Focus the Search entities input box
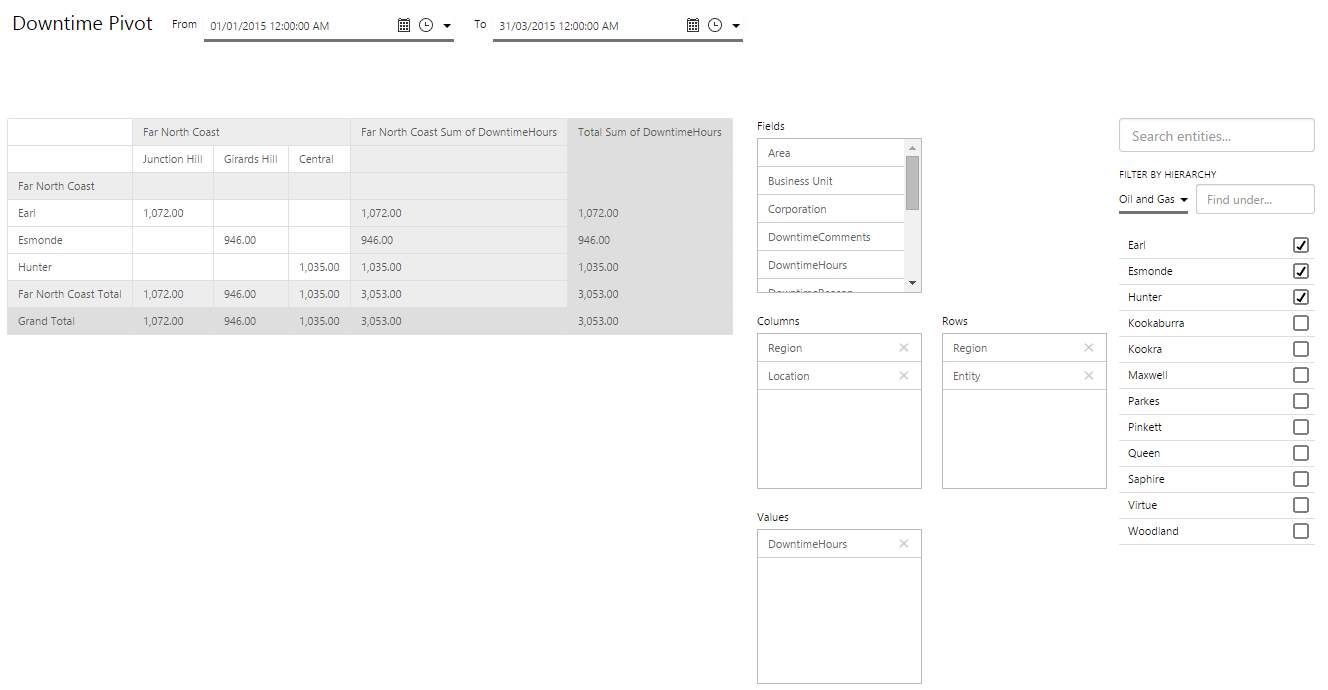This screenshot has height=690, width=1328. pyautogui.click(x=1216, y=136)
